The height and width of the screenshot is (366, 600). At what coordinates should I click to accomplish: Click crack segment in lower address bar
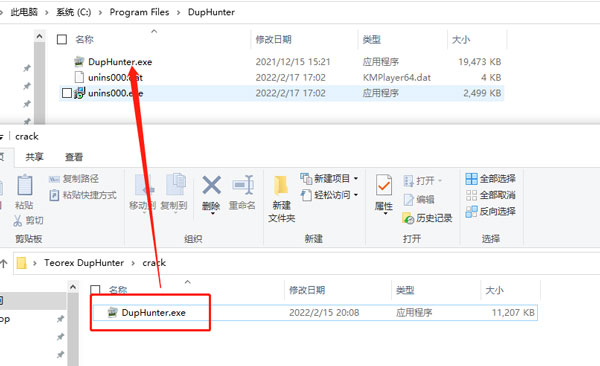click(x=154, y=263)
